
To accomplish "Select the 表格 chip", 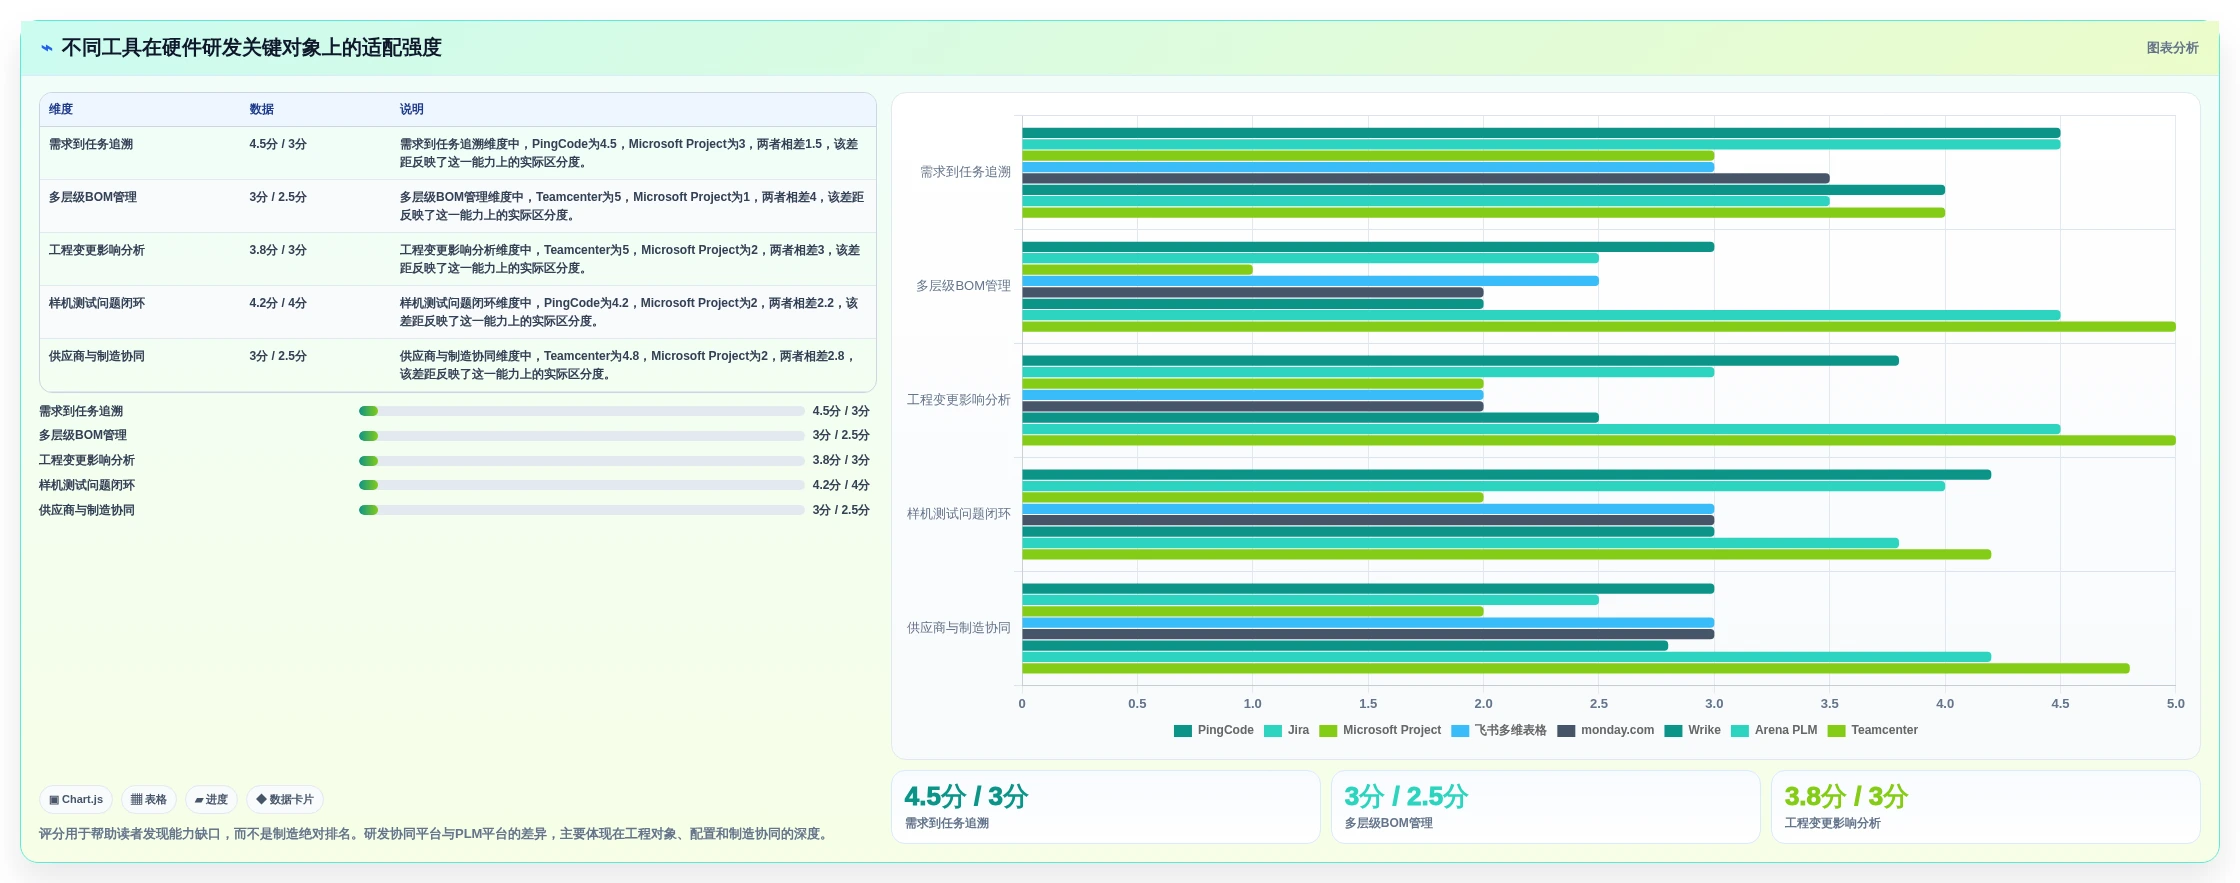I will coord(149,800).
